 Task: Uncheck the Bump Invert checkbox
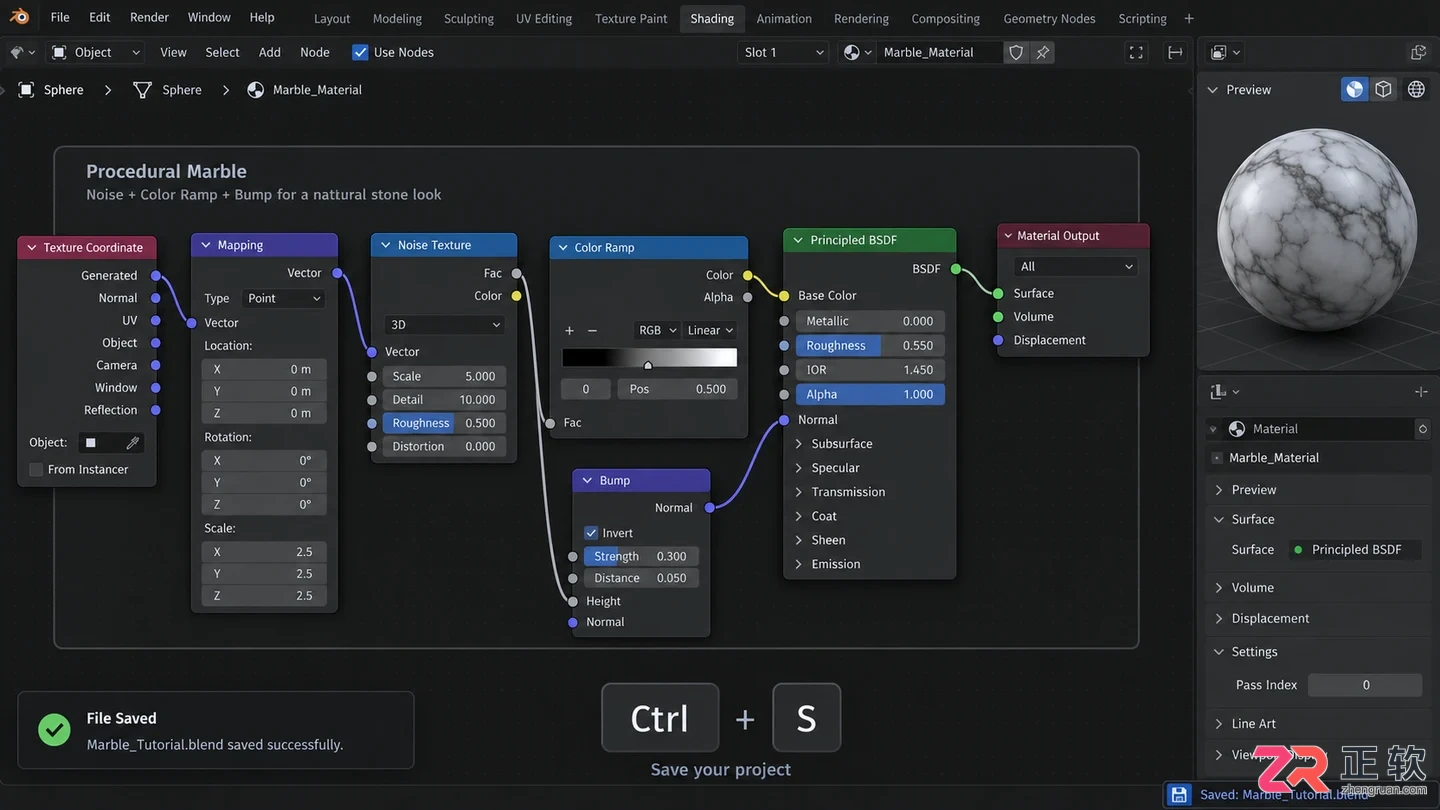591,533
